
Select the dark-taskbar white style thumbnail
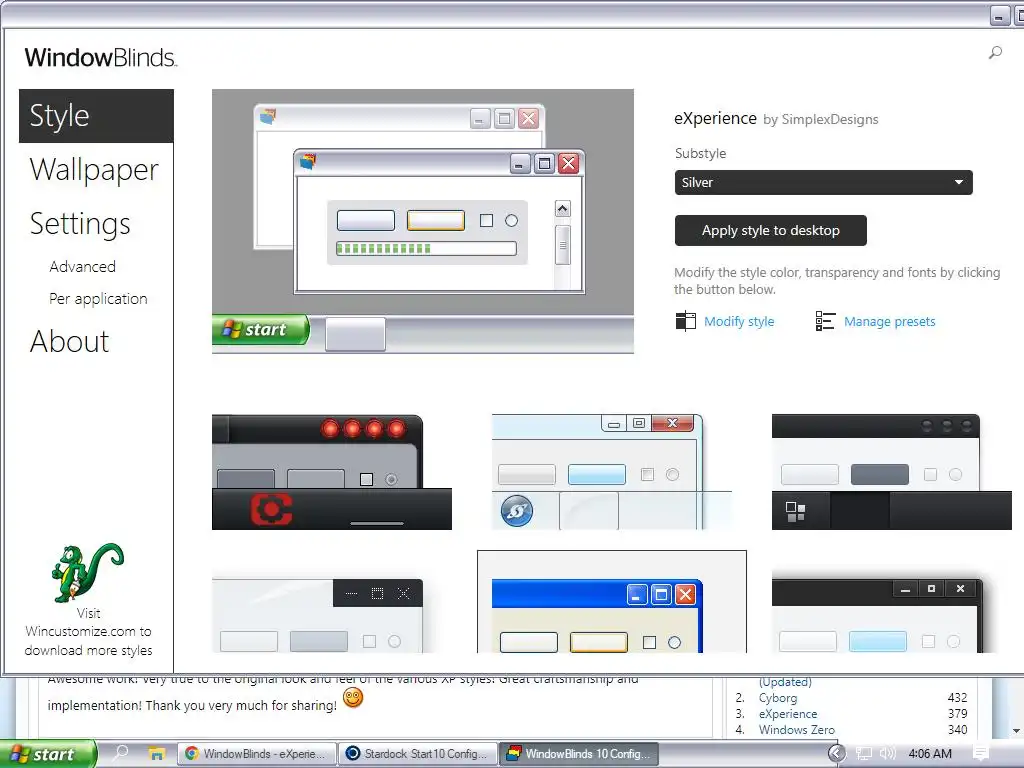coord(891,472)
